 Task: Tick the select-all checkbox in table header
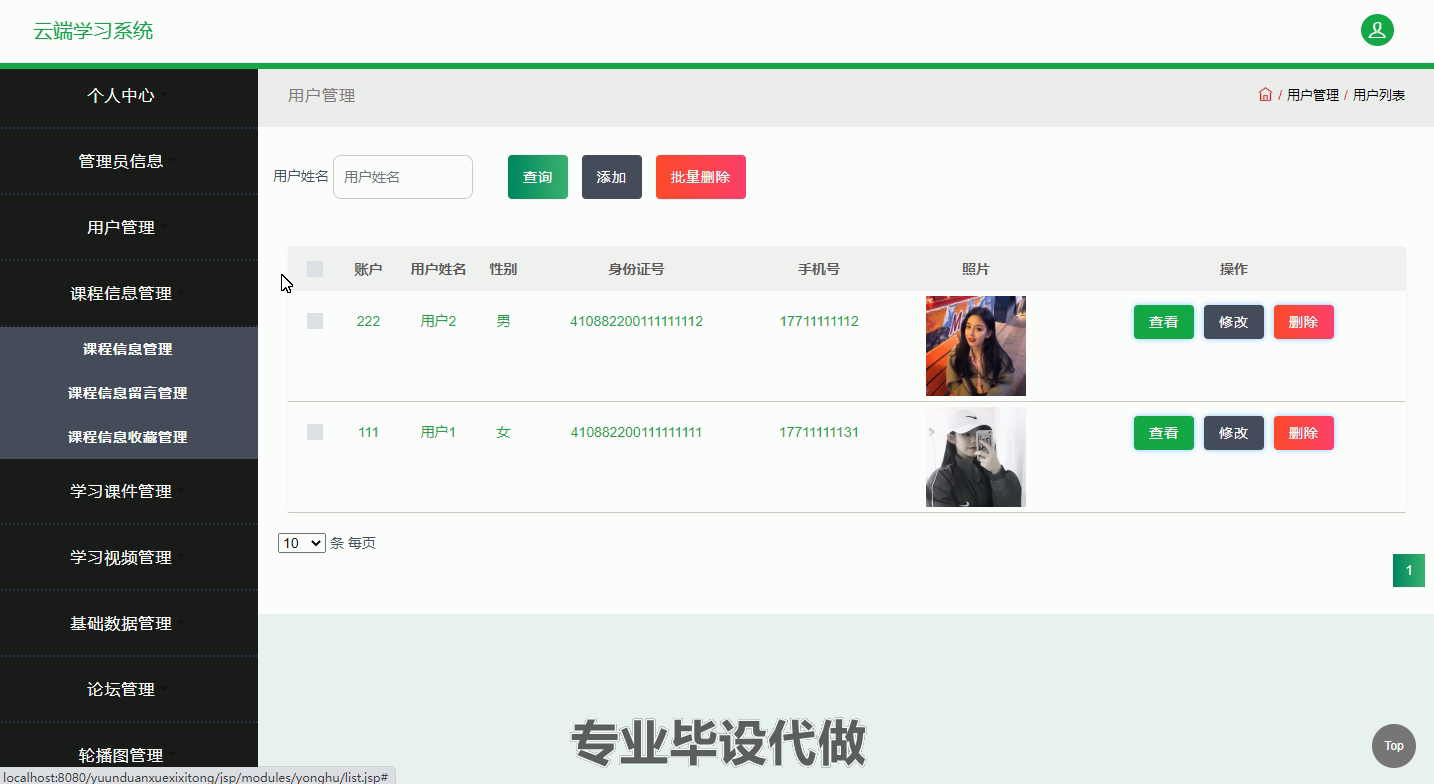315,269
